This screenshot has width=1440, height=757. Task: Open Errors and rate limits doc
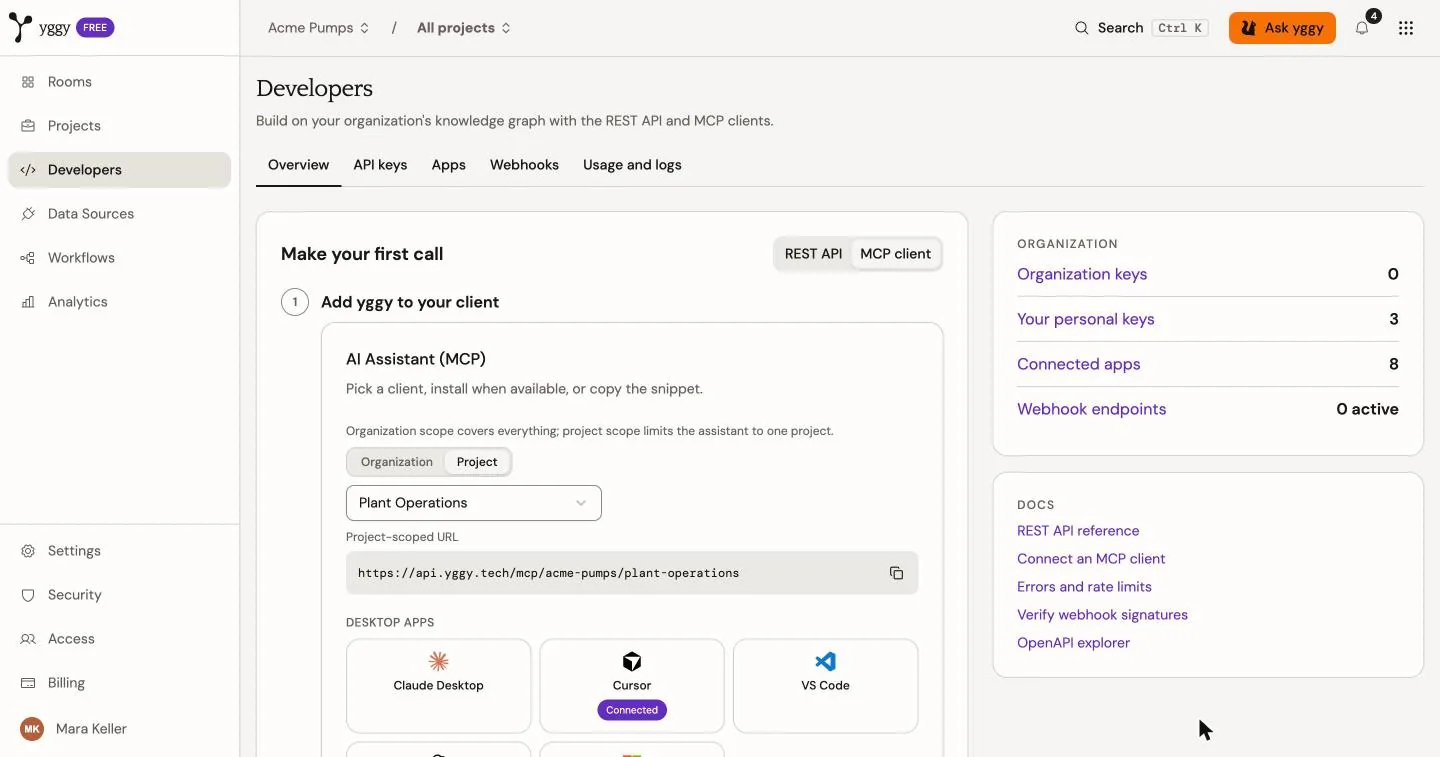point(1084,587)
